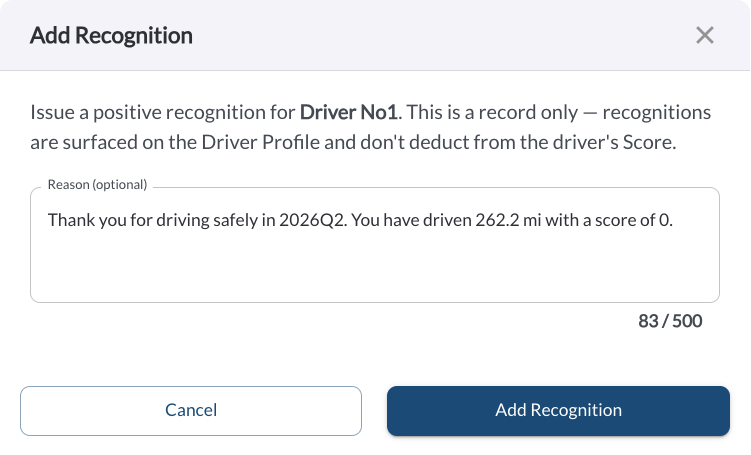Select the bold Driver No1 name
The width and height of the screenshot is (751, 455).
349,113
